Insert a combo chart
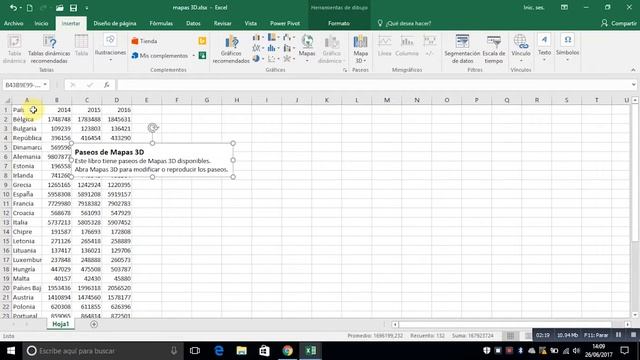Viewport: 640px width, 360px height. [289, 48]
